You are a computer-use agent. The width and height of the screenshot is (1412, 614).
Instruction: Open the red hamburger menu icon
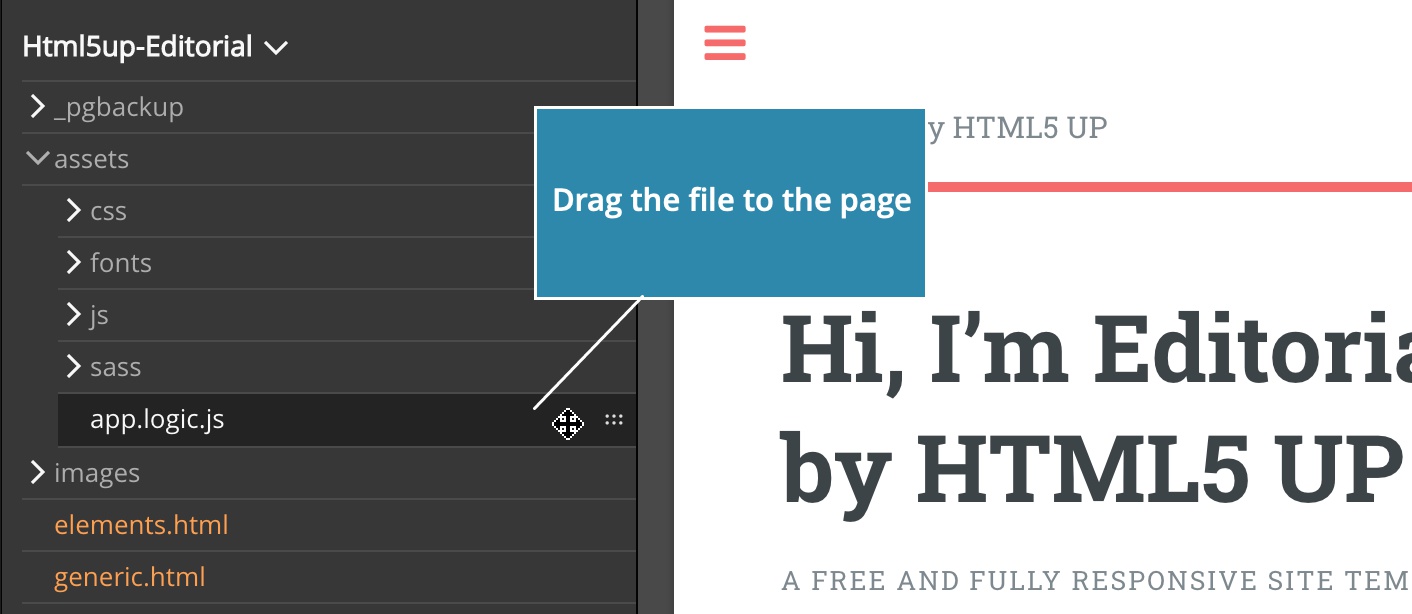tap(725, 43)
